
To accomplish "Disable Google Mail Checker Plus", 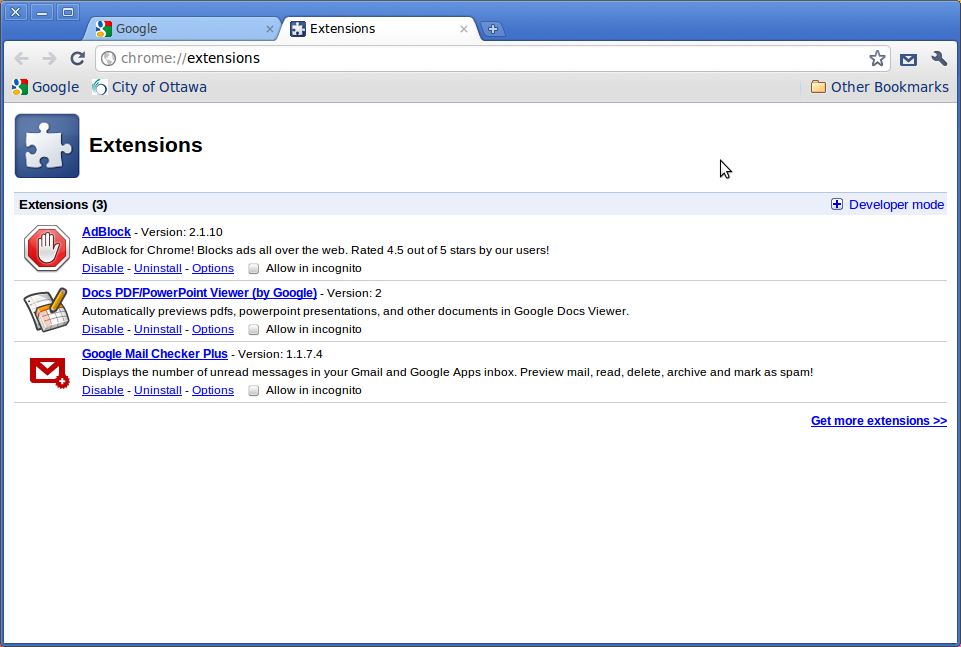I will [x=102, y=390].
